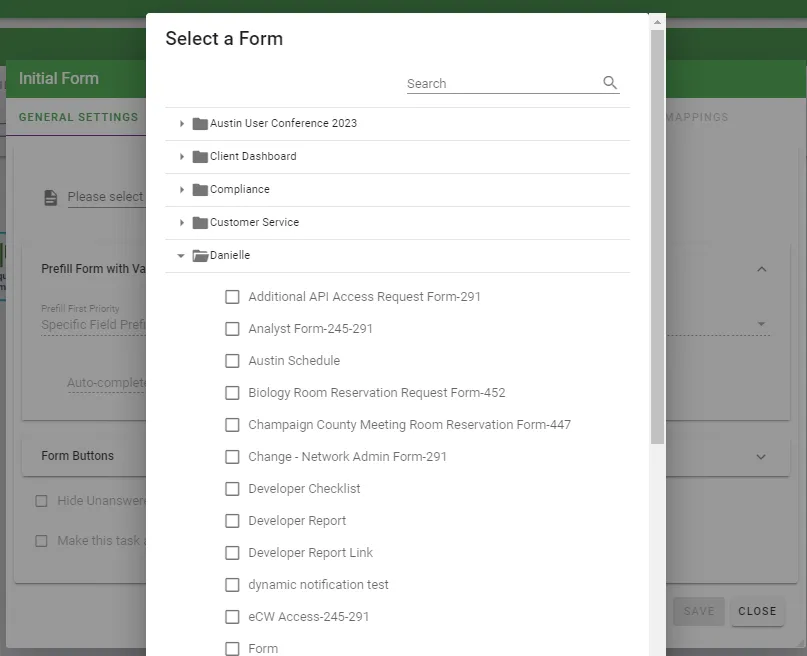Viewport: 807px width, 656px height.
Task: Check the Austin Schedule checkbox
Action: 232,361
